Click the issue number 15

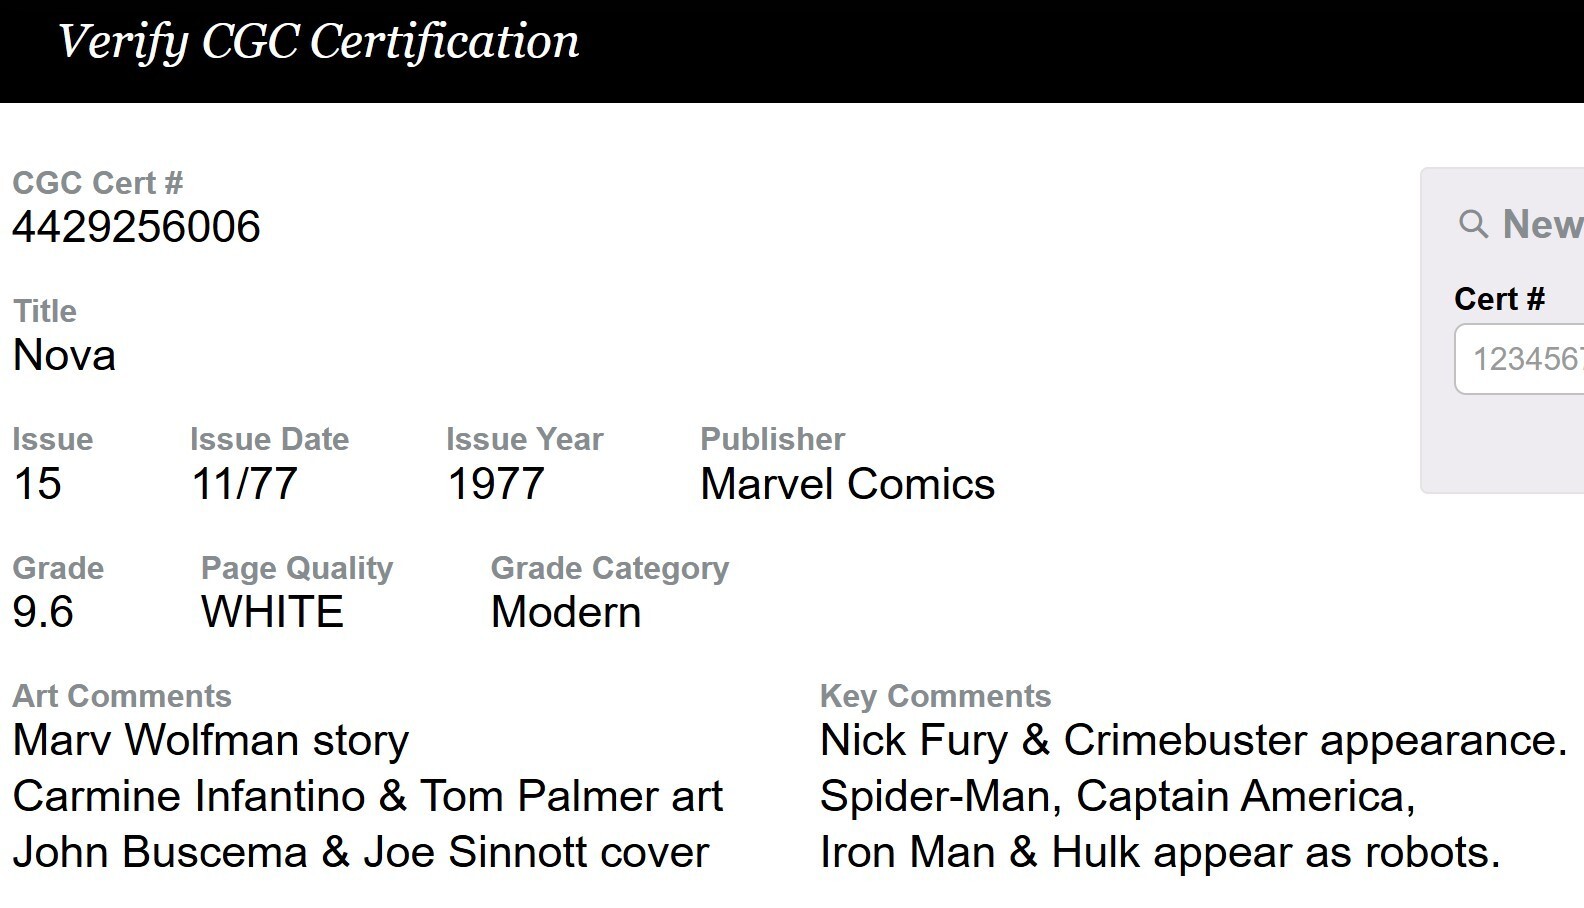point(38,484)
